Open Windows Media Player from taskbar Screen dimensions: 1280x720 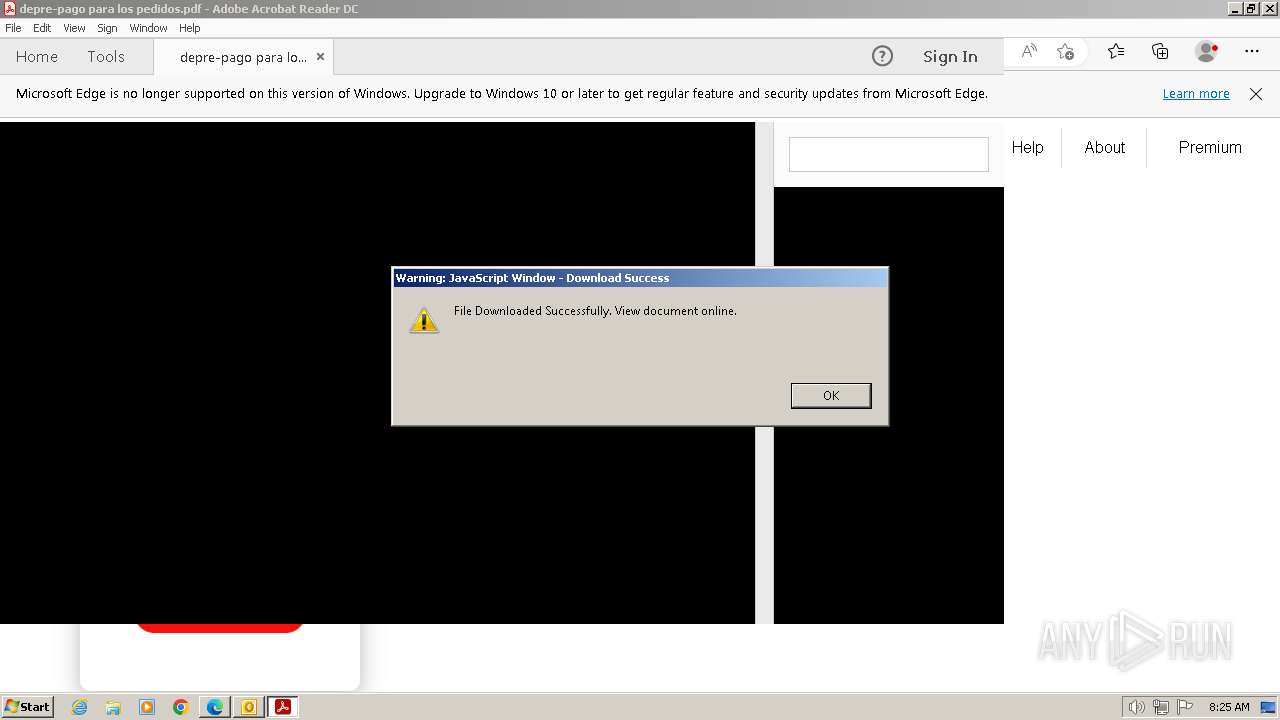click(x=147, y=707)
